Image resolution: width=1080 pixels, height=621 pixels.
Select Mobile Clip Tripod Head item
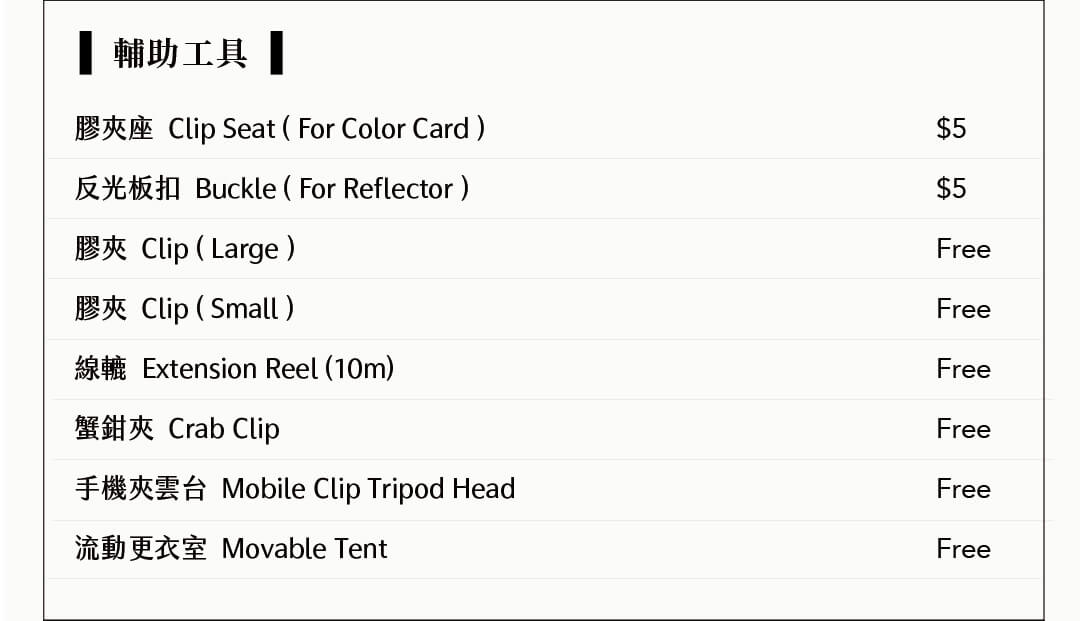click(x=295, y=489)
